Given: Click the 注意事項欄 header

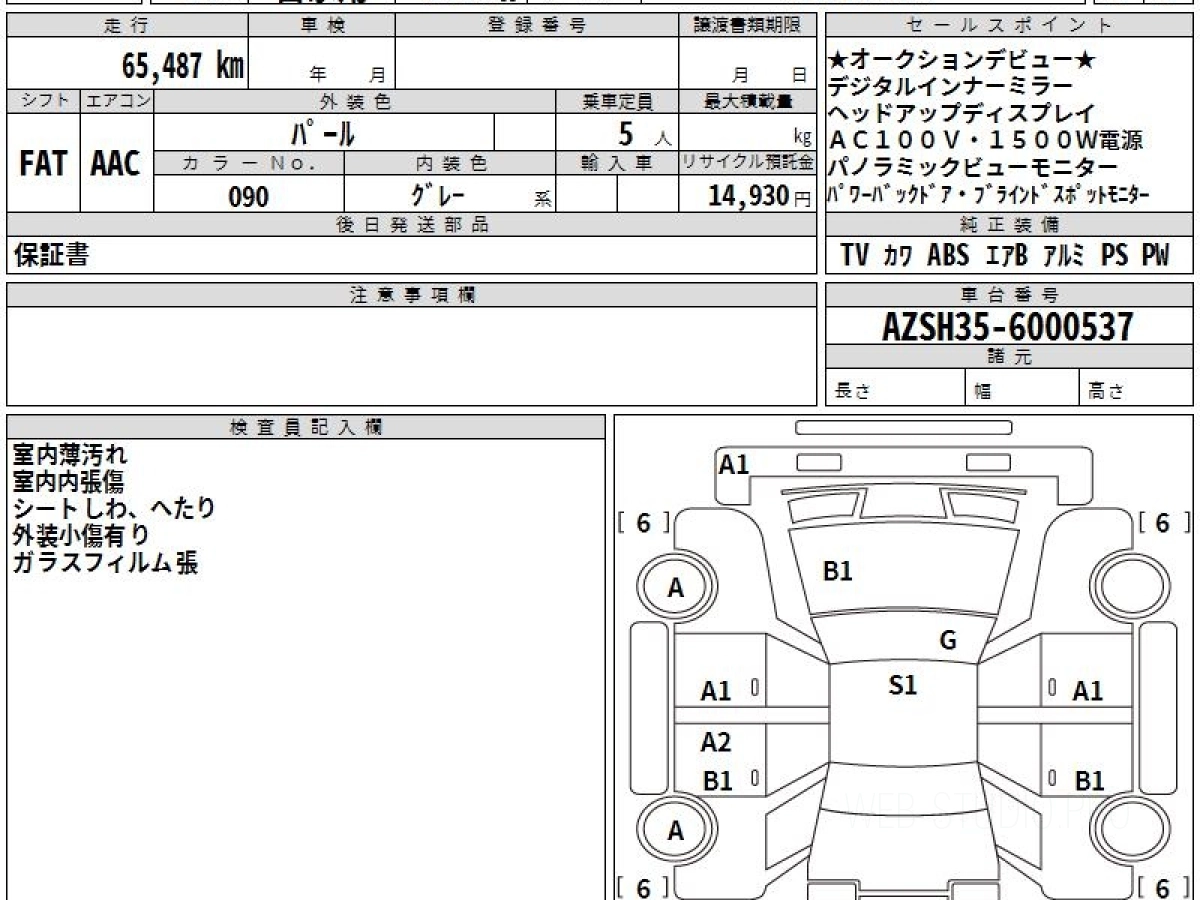Looking at the screenshot, I should tap(412, 295).
